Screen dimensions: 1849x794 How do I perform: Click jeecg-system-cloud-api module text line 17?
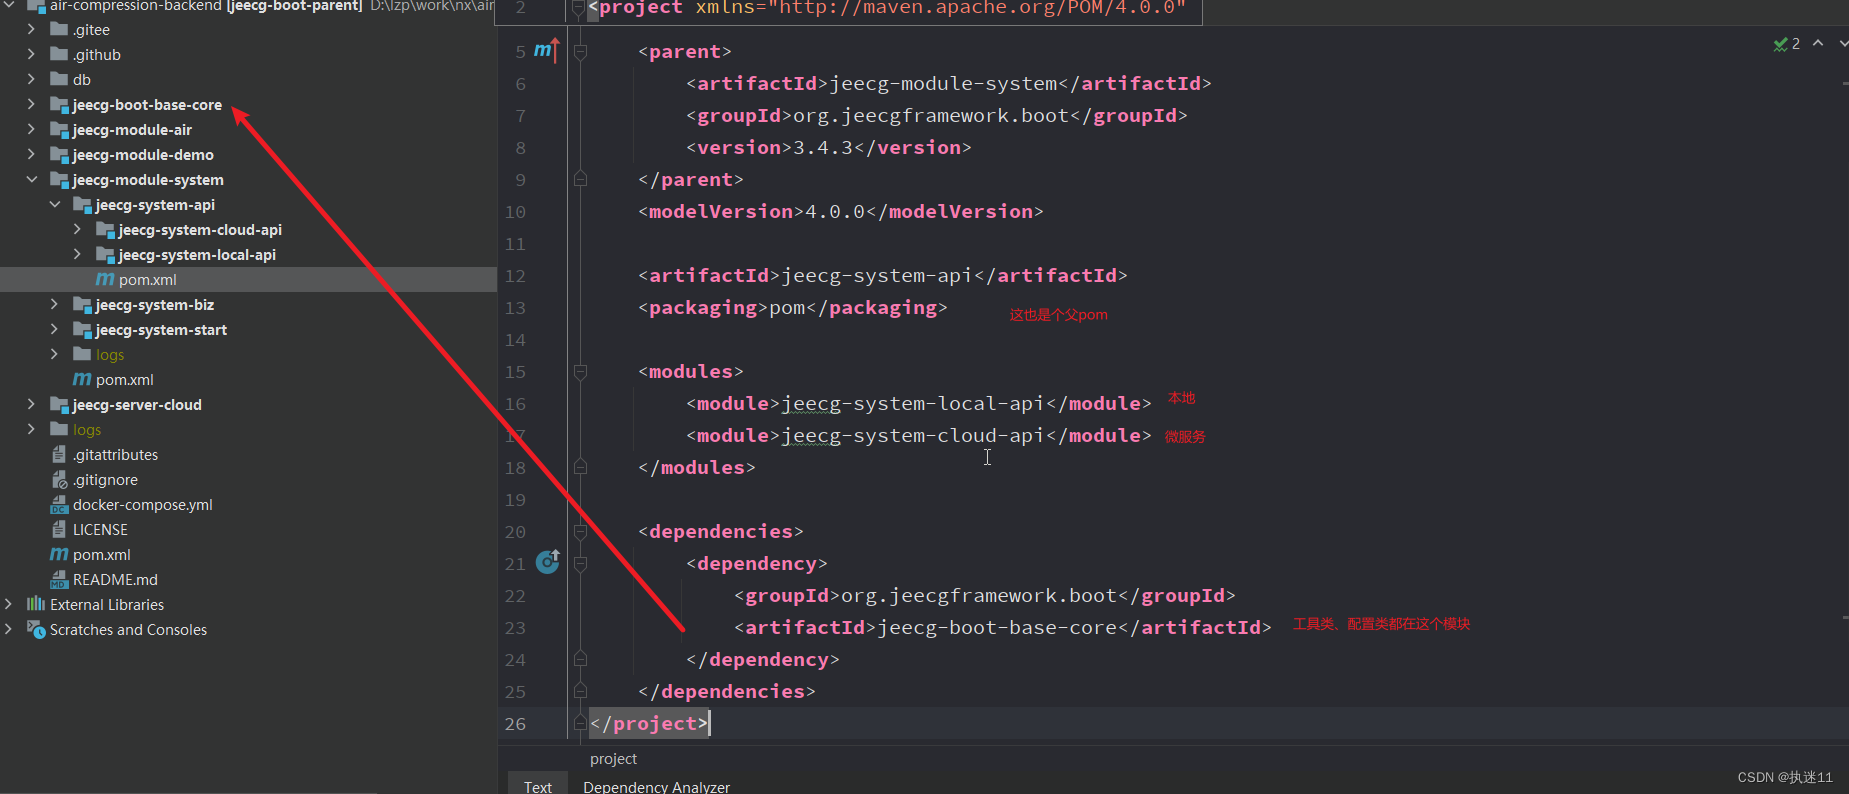[x=912, y=435]
